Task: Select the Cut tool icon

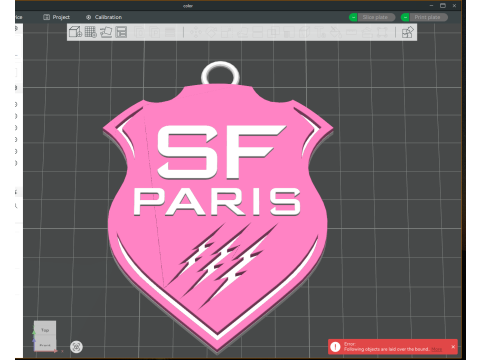Action: point(257,32)
